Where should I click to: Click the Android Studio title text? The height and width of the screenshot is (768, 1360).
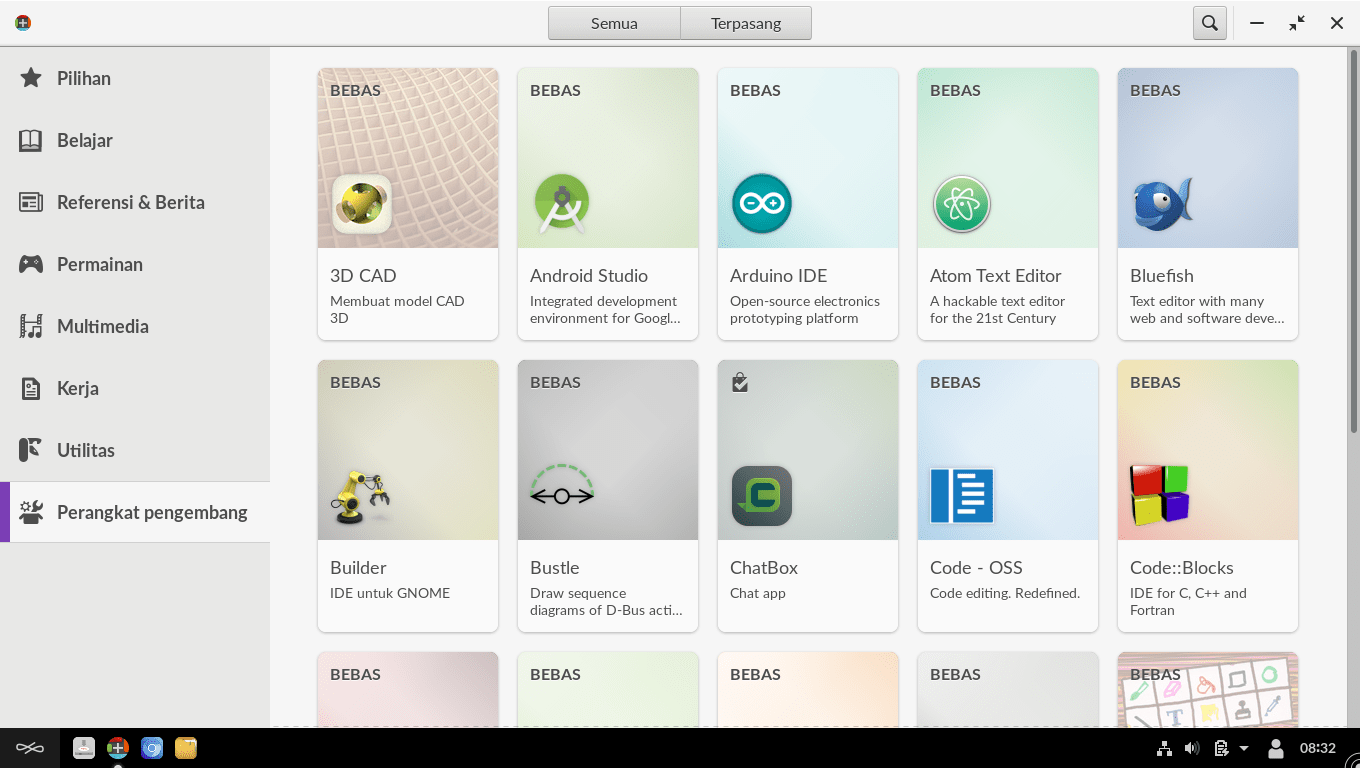click(x=589, y=276)
